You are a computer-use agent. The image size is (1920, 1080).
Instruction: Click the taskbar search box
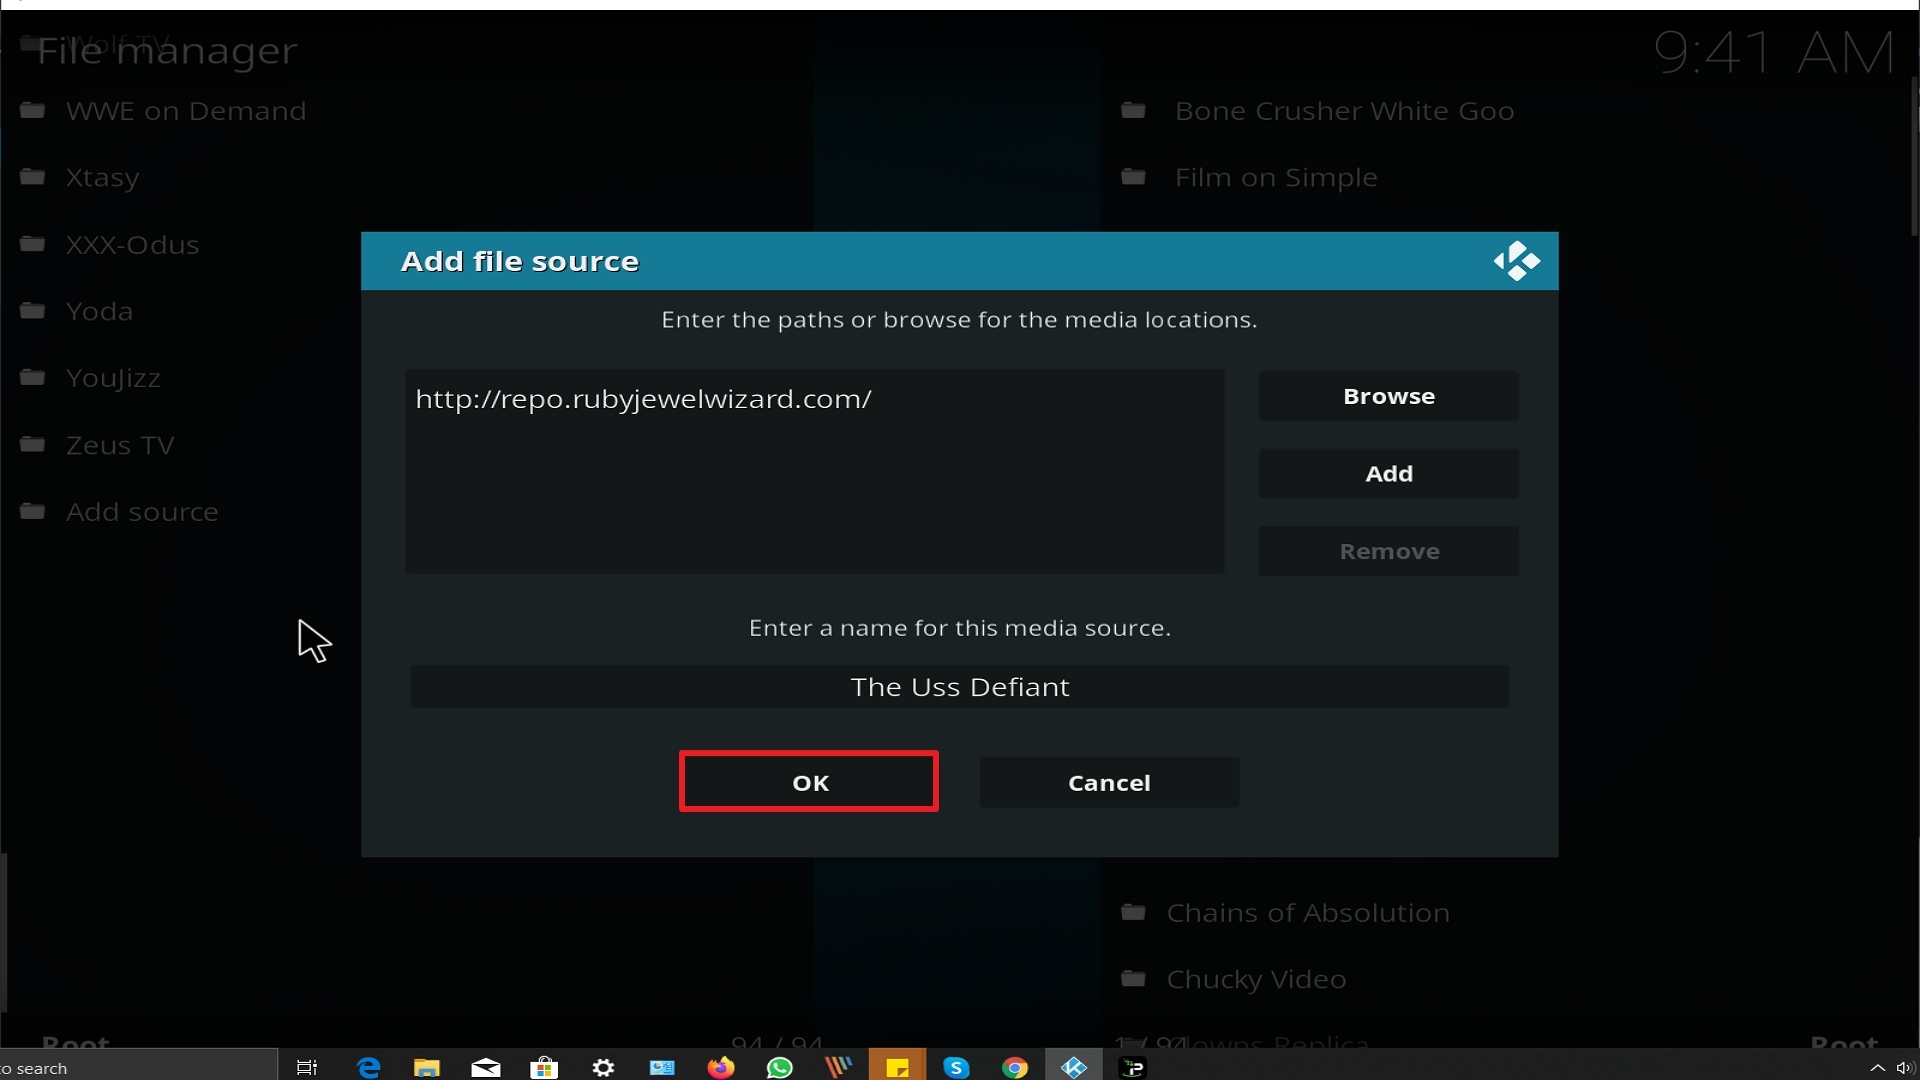pos(138,1067)
